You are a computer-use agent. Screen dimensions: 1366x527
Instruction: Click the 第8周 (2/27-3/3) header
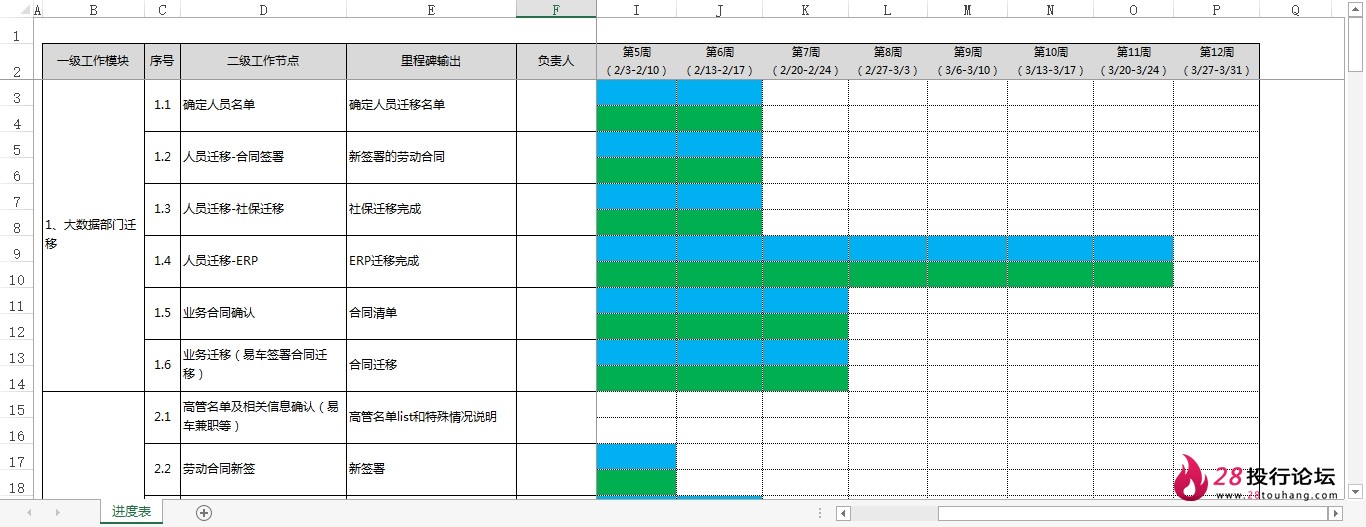tap(887, 61)
